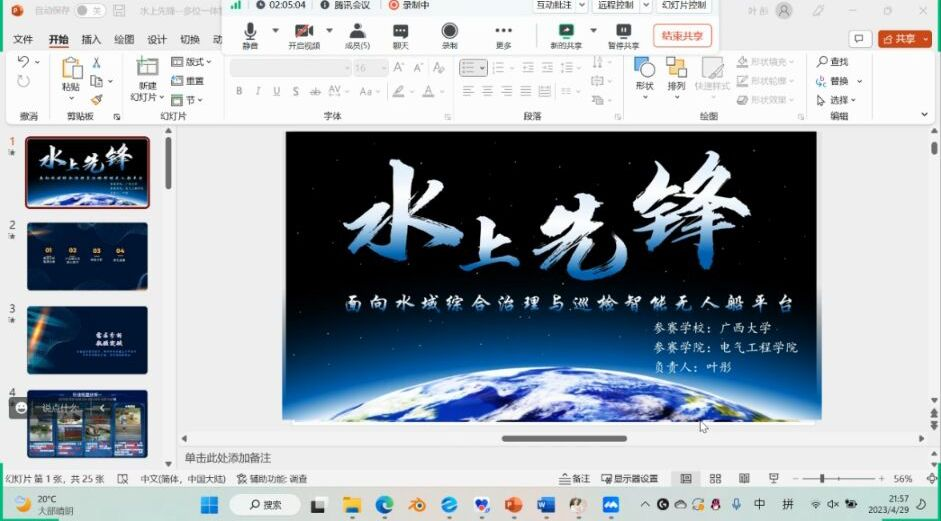
Task: Toggle the AutoSave (自动保存) switch
Action: [x=90, y=10]
